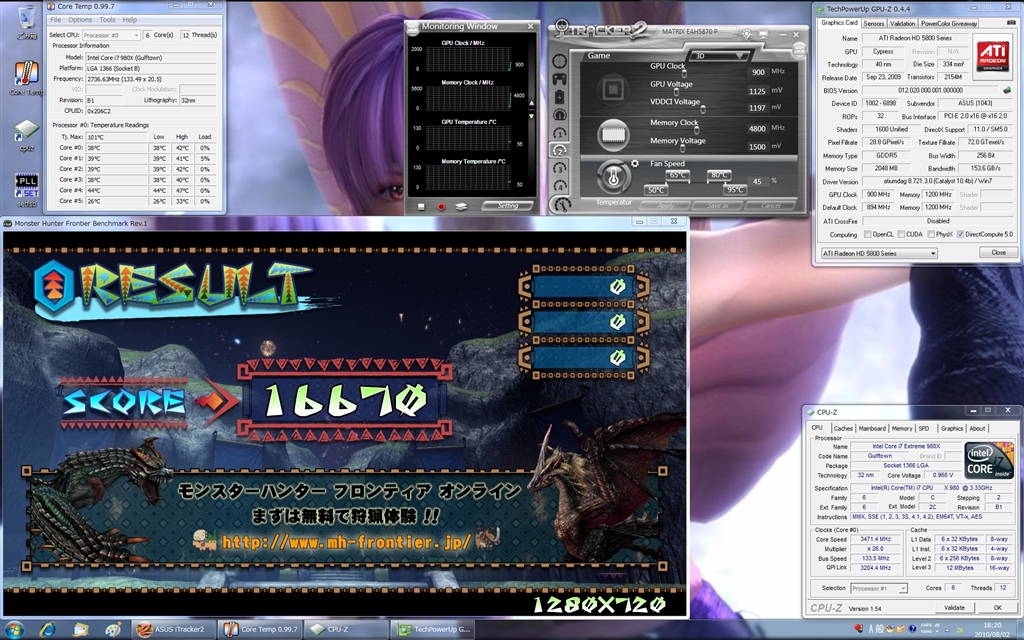Click the Setting button in Monitoring Window

[x=507, y=206]
